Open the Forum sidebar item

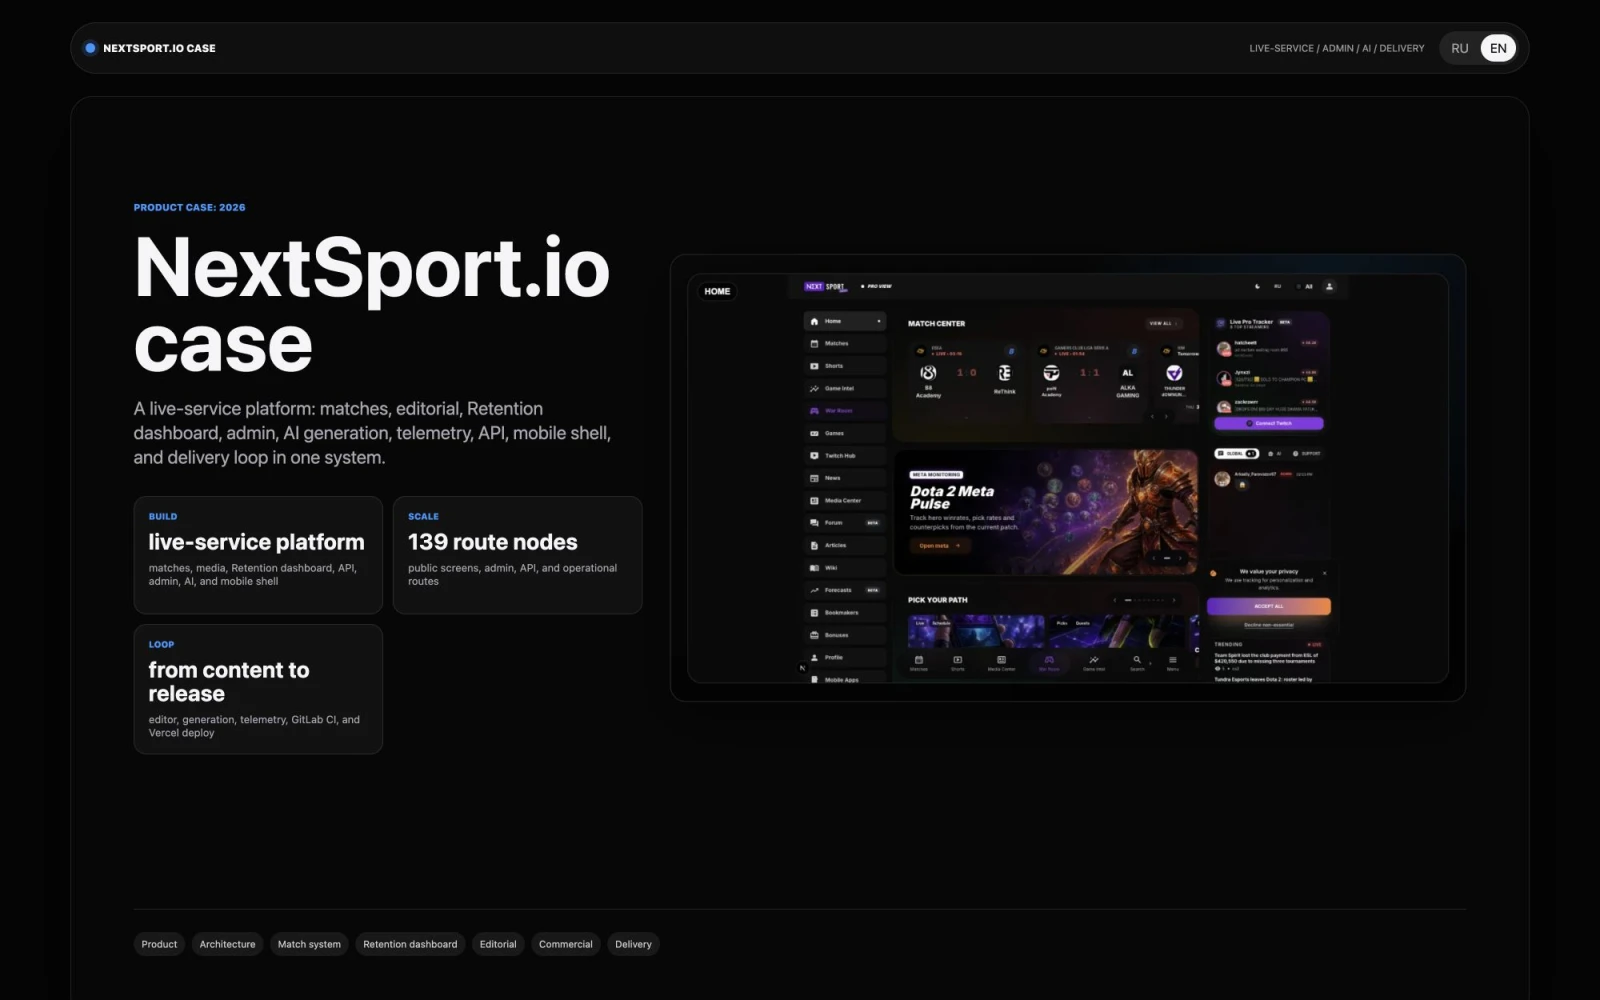[x=844, y=523]
